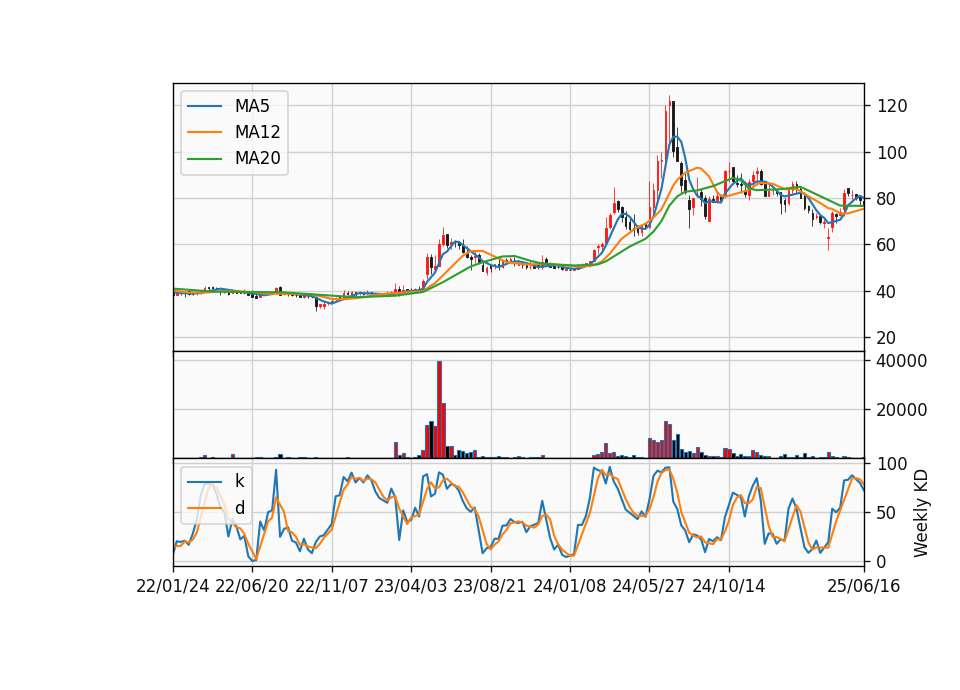This screenshot has height=690, width=960.
Task: Click the 22/11/07 date tick label
Action: [332, 587]
